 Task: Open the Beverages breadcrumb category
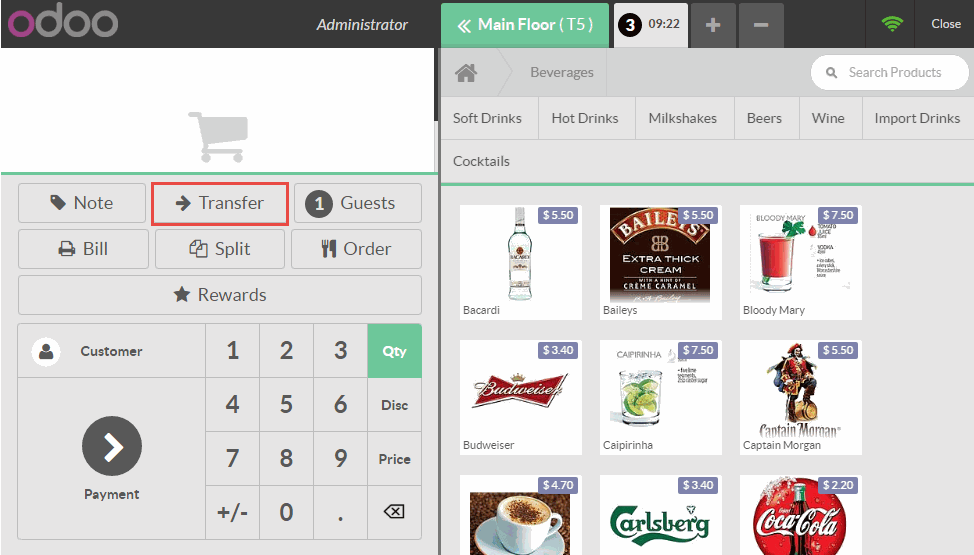click(561, 73)
